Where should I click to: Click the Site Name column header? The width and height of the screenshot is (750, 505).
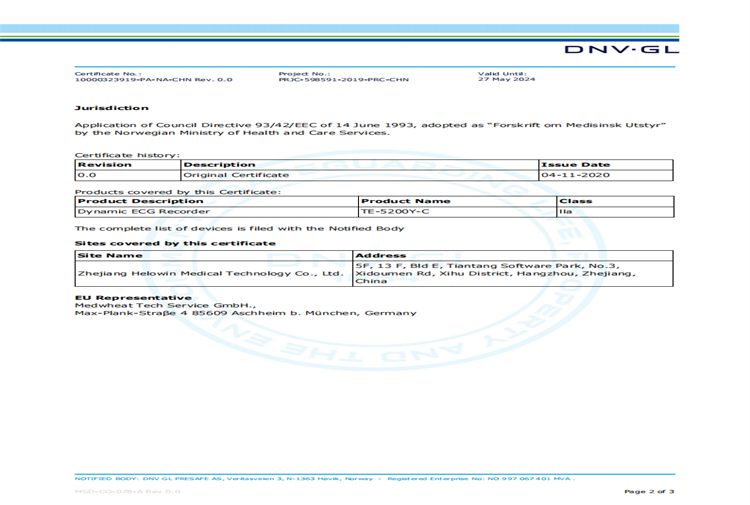tap(110, 255)
